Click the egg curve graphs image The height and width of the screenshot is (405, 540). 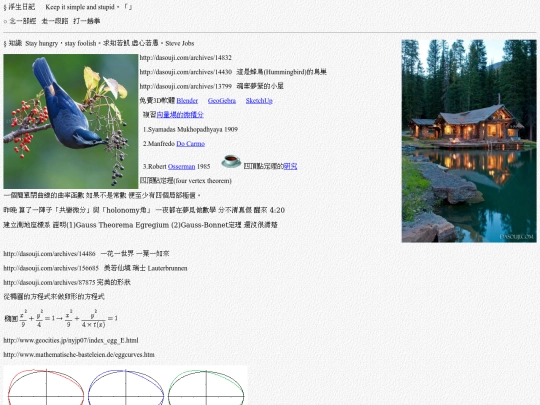tap(125, 385)
